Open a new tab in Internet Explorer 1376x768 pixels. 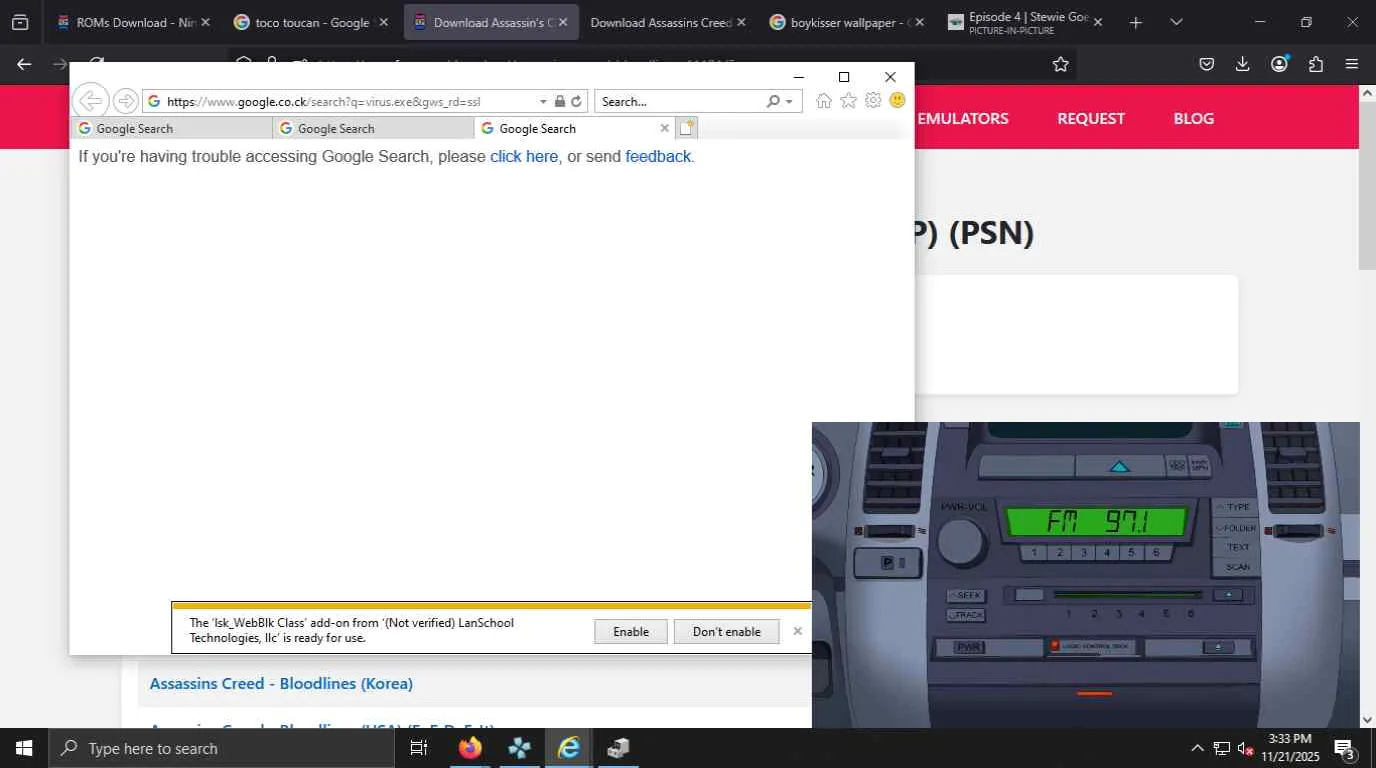click(x=686, y=128)
